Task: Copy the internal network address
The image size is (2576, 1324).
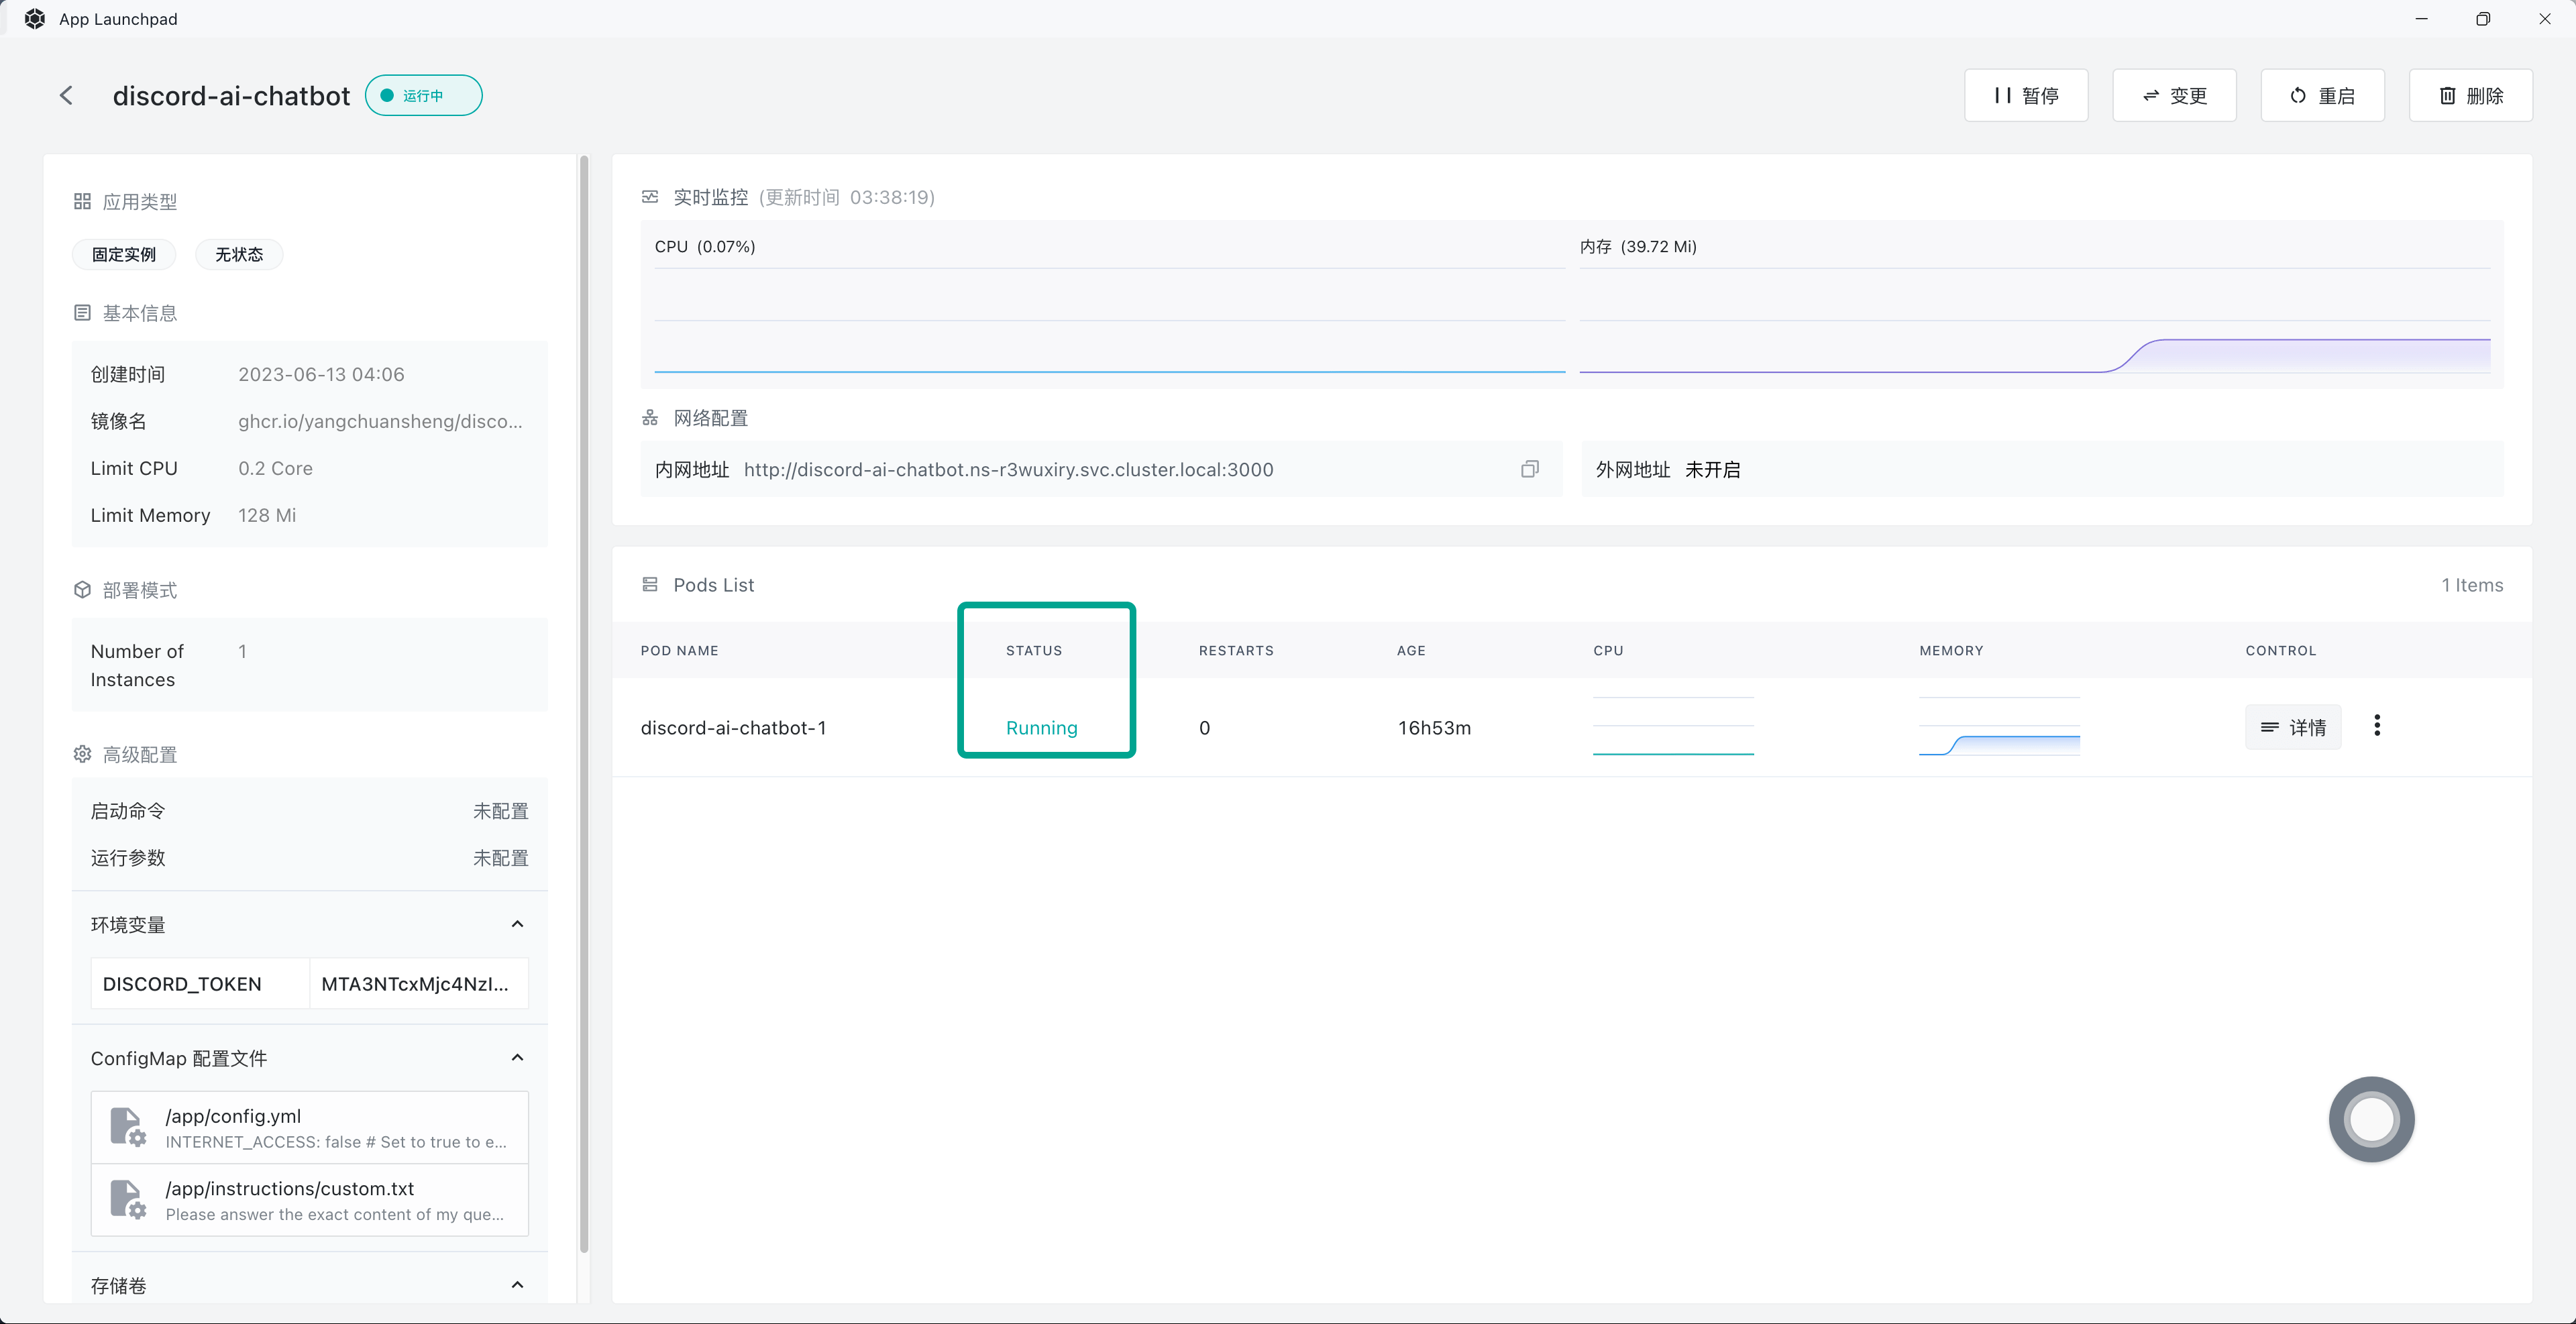Action: coord(1530,469)
